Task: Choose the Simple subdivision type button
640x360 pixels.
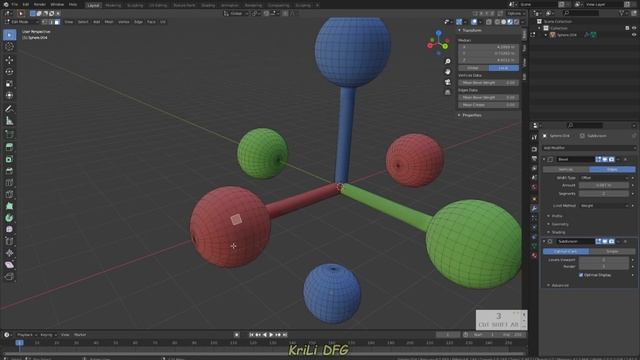Action: pos(612,252)
